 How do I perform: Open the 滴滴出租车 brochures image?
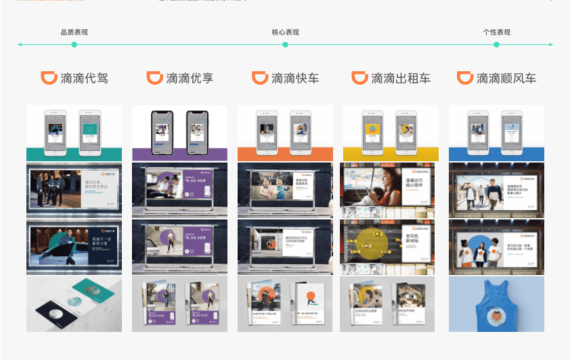387,304
